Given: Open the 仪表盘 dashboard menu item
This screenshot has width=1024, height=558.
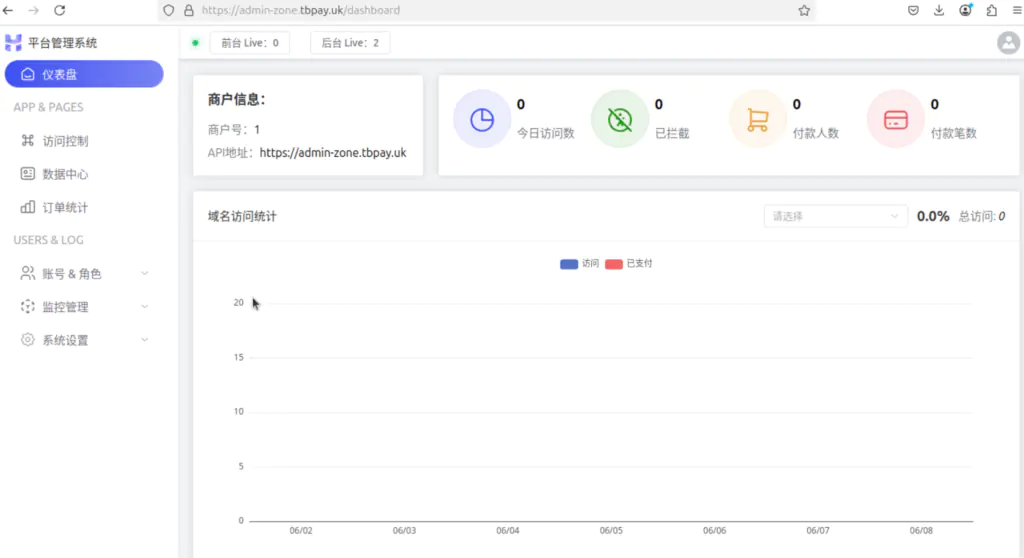Looking at the screenshot, I should (x=84, y=74).
